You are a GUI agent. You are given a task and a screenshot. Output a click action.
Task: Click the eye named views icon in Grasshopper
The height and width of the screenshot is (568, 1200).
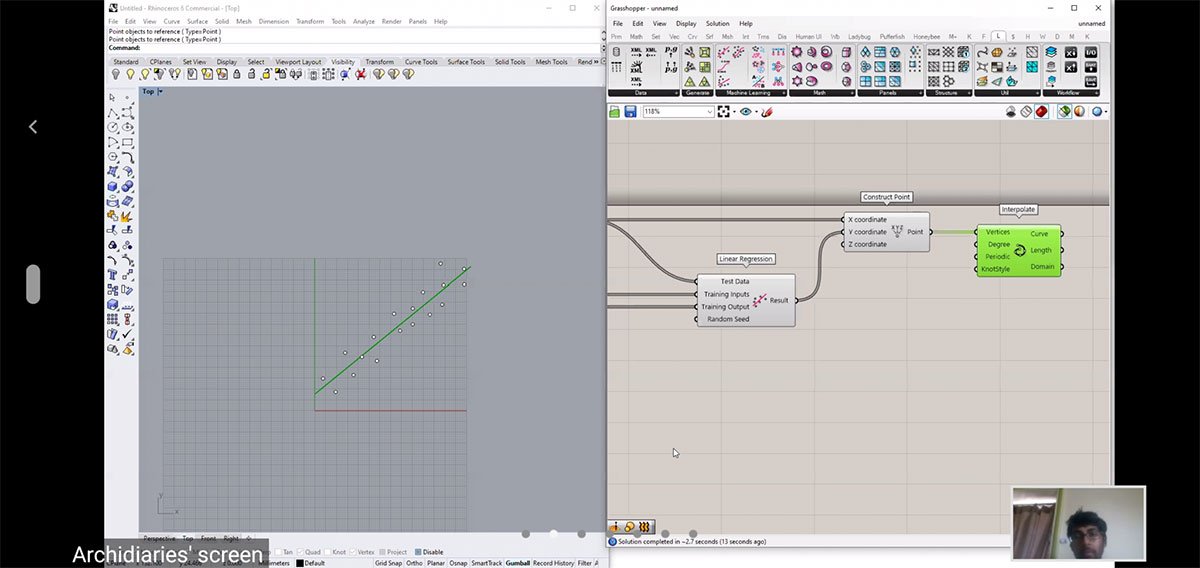746,112
